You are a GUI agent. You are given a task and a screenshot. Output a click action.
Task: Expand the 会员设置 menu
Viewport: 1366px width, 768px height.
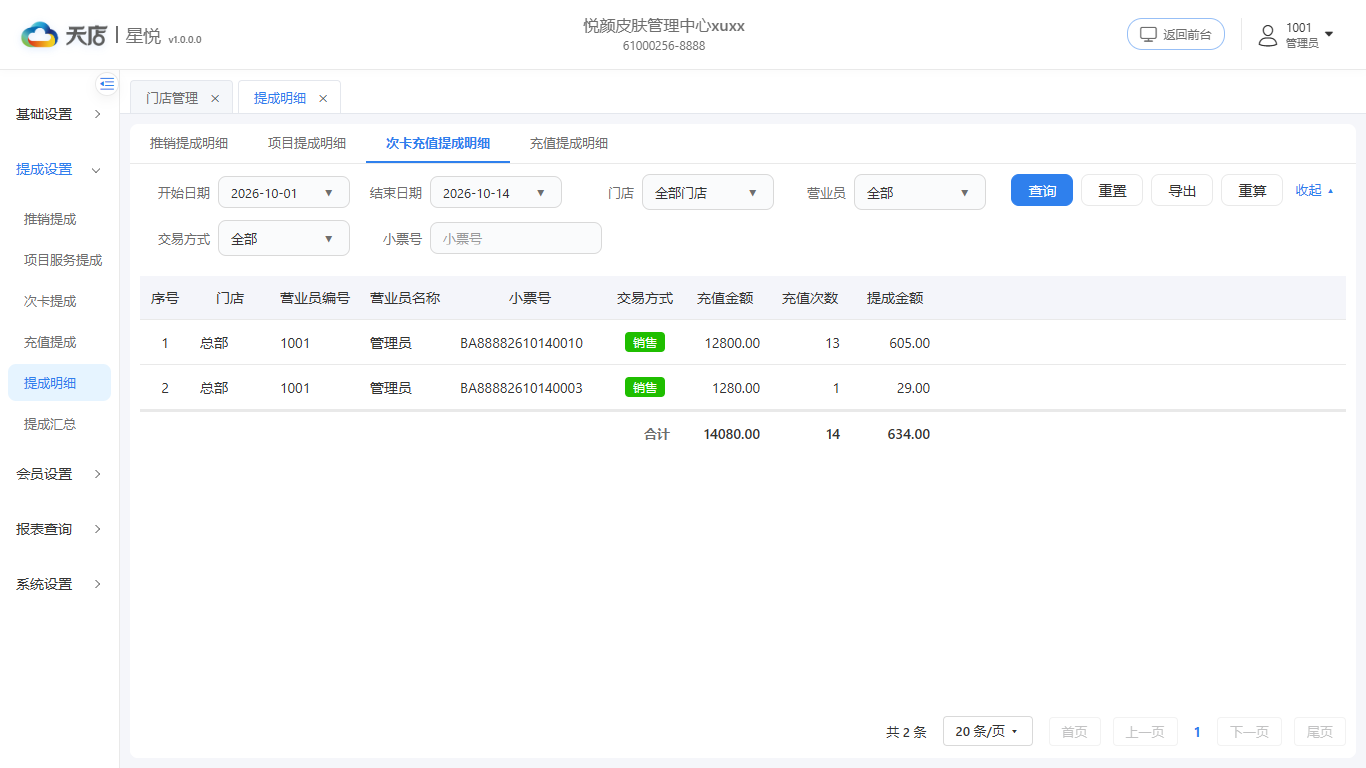pyautogui.click(x=59, y=474)
